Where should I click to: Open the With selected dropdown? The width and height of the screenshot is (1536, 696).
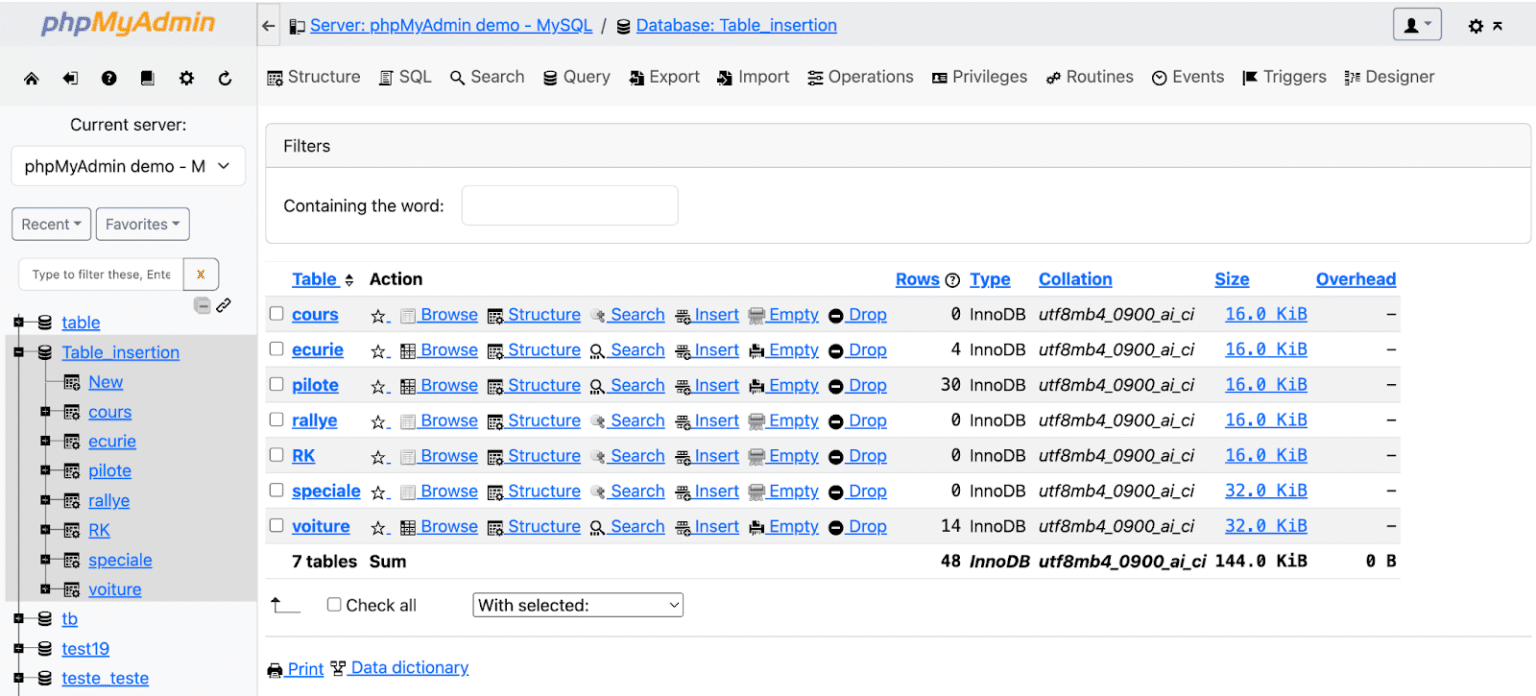tap(577, 605)
